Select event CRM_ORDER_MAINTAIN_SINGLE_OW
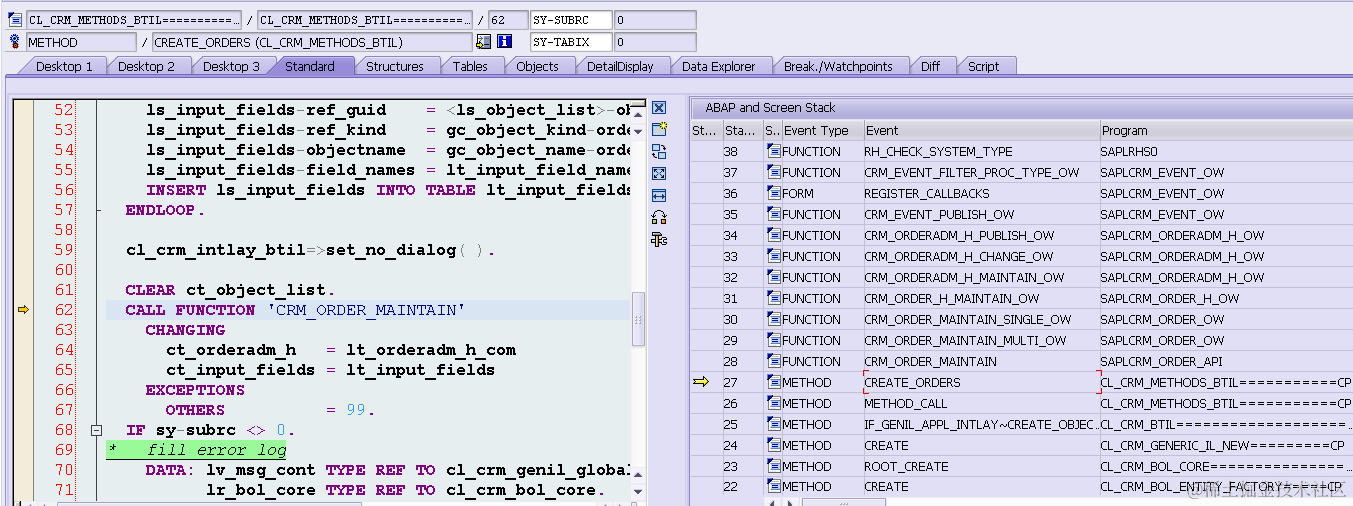 click(968, 319)
